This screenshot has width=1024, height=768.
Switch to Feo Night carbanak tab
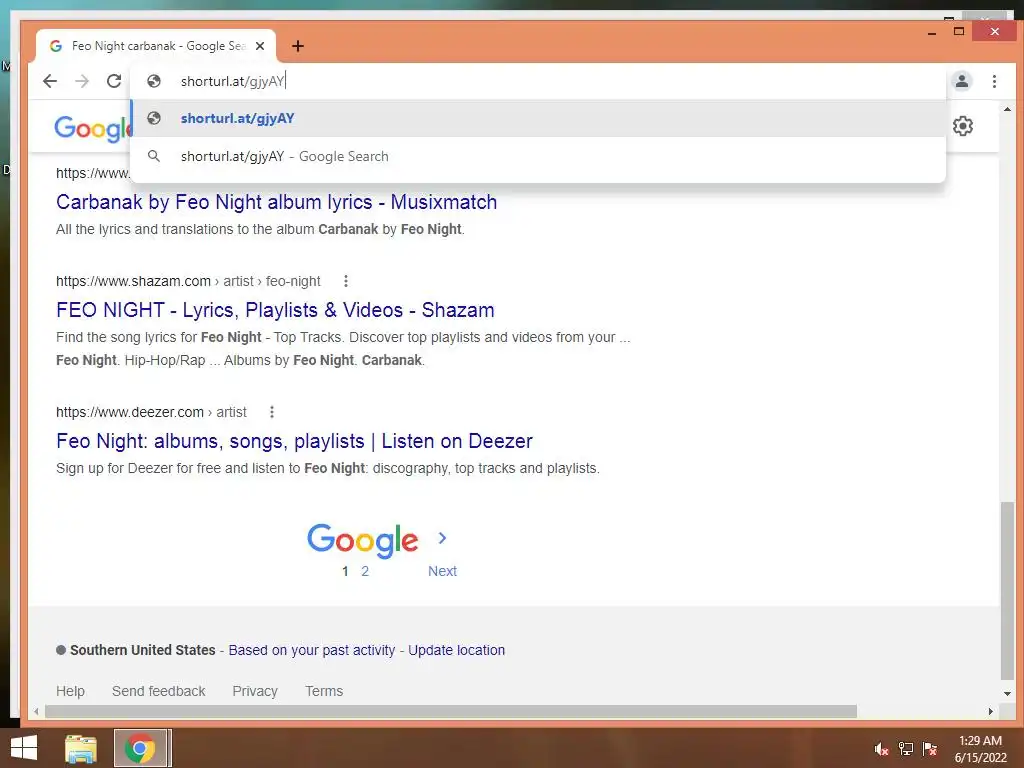coord(155,46)
